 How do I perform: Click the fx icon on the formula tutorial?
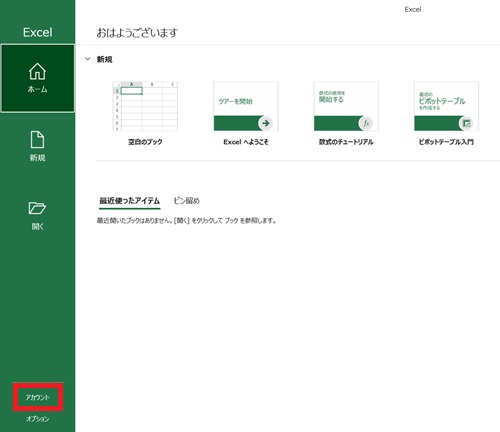(366, 123)
